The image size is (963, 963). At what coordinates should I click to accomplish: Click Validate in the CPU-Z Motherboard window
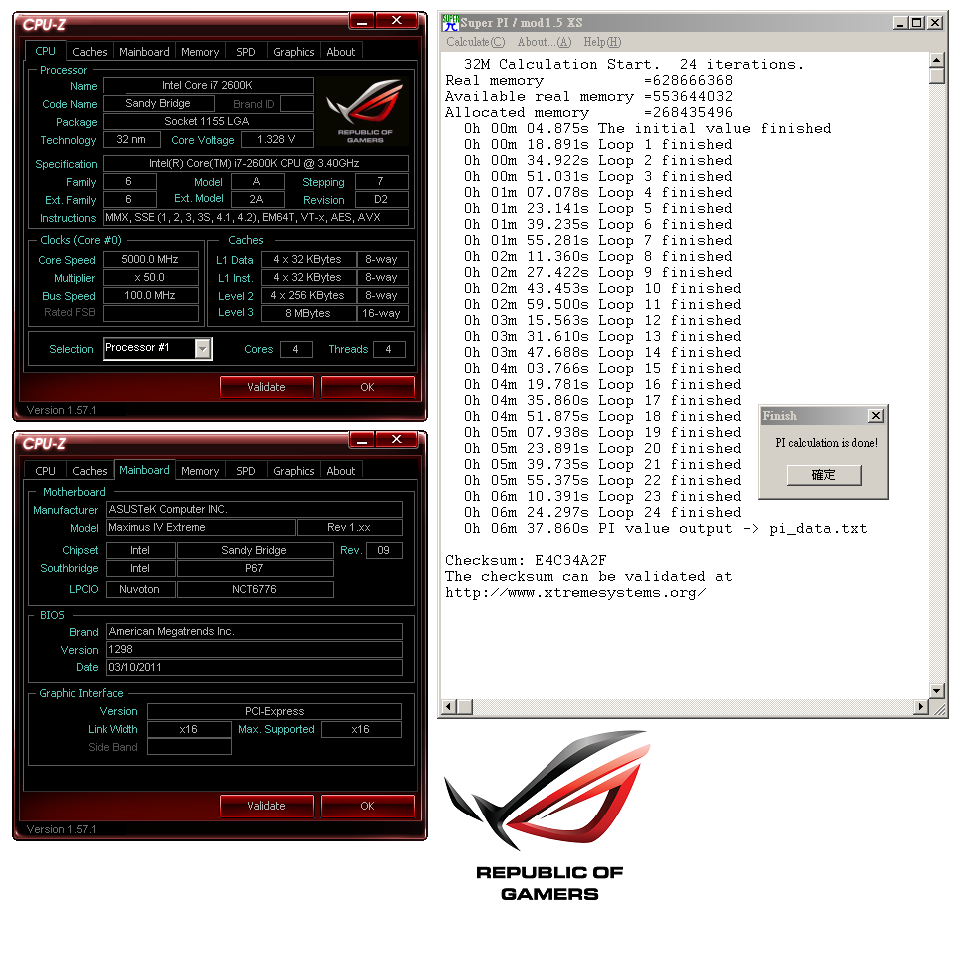click(267, 806)
